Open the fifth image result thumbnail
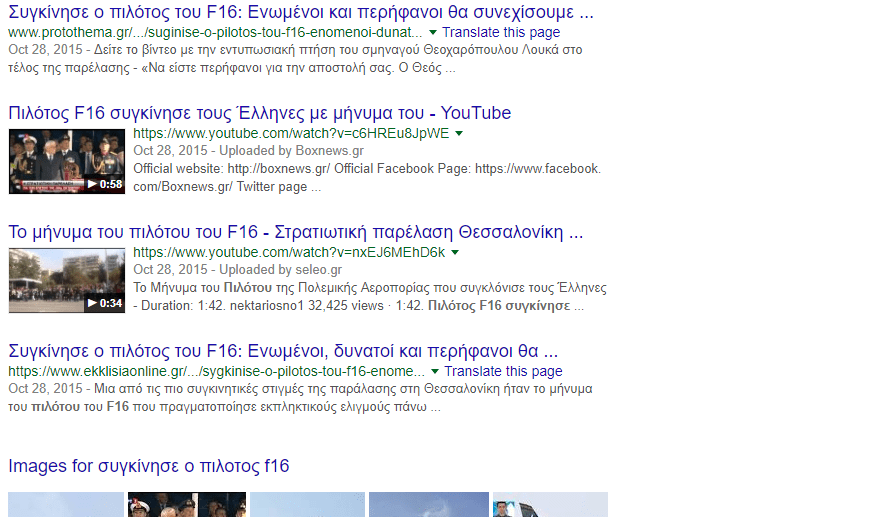870x517 pixels. (x=550, y=504)
